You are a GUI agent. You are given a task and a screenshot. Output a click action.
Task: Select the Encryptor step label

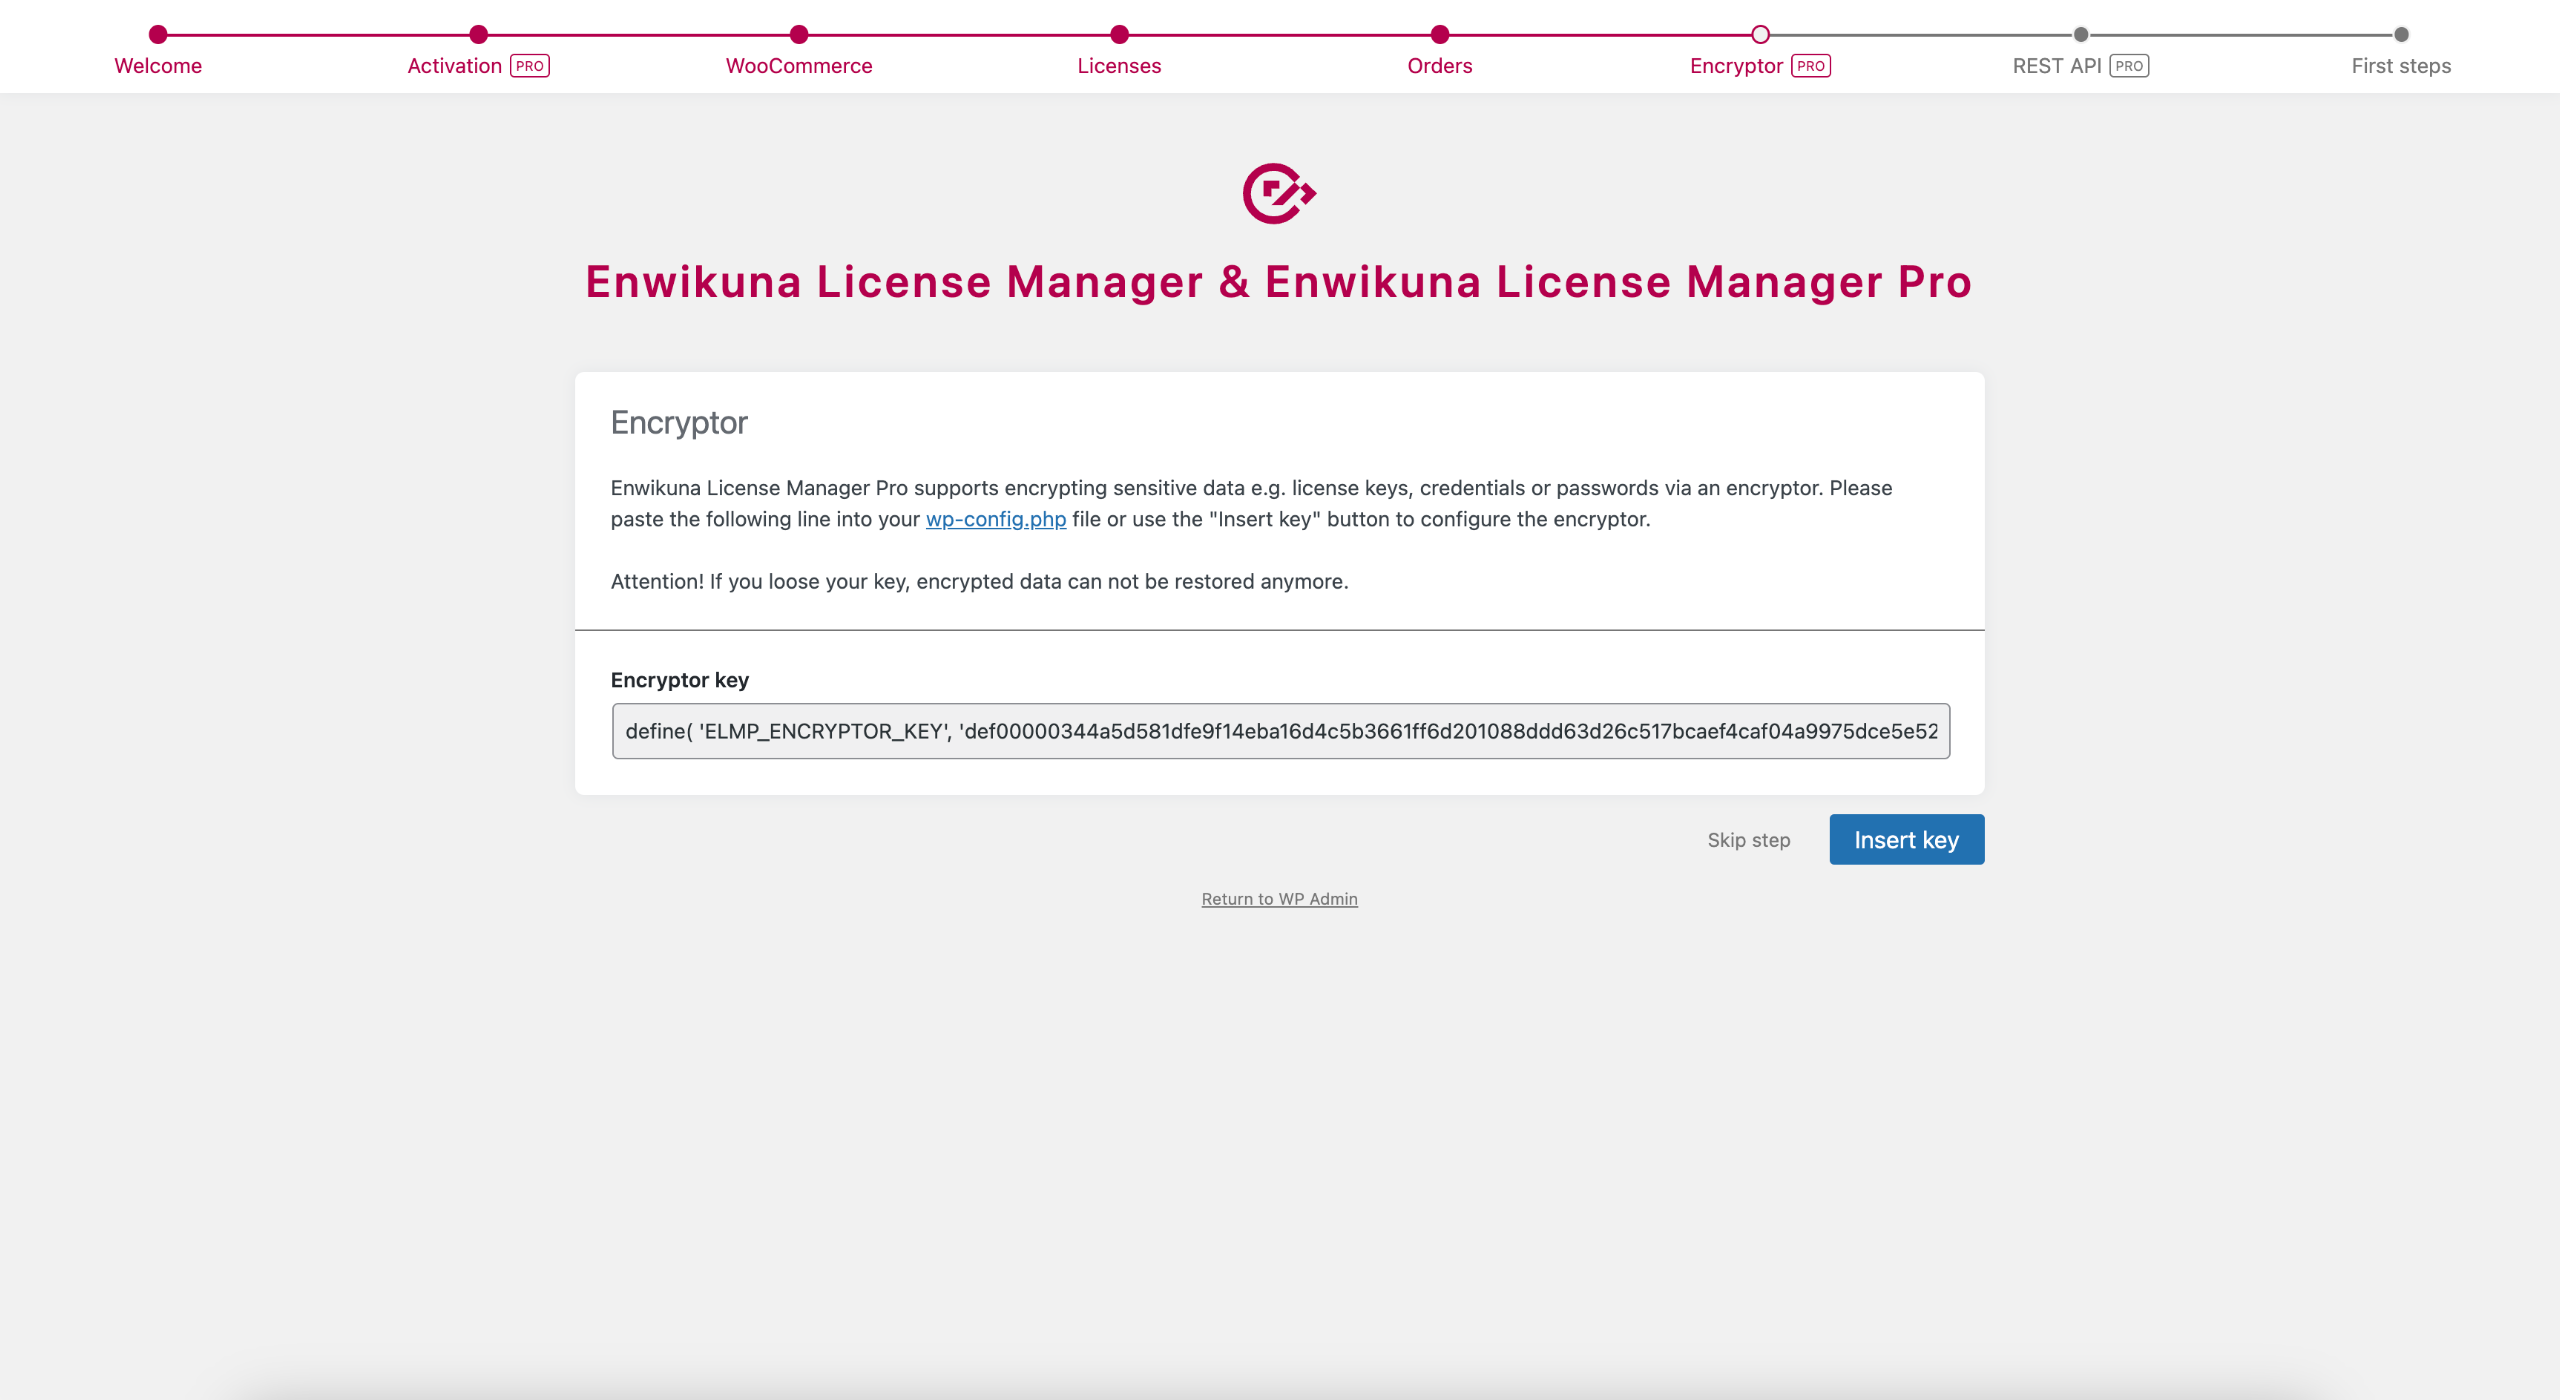click(x=1736, y=66)
